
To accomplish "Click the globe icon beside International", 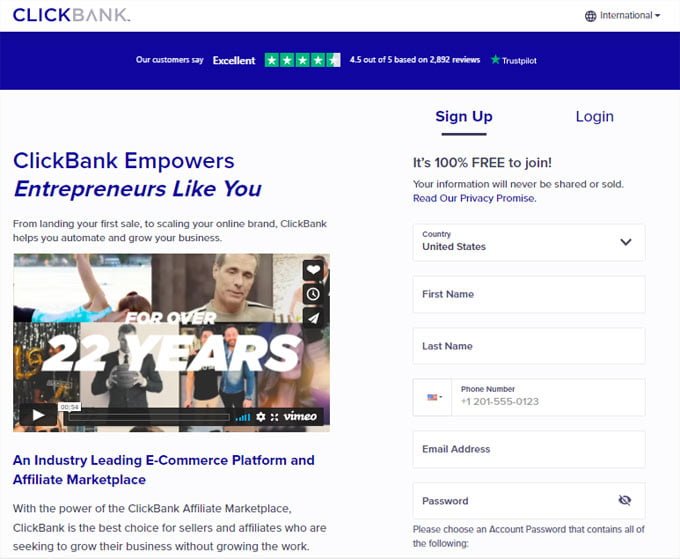I will (590, 16).
